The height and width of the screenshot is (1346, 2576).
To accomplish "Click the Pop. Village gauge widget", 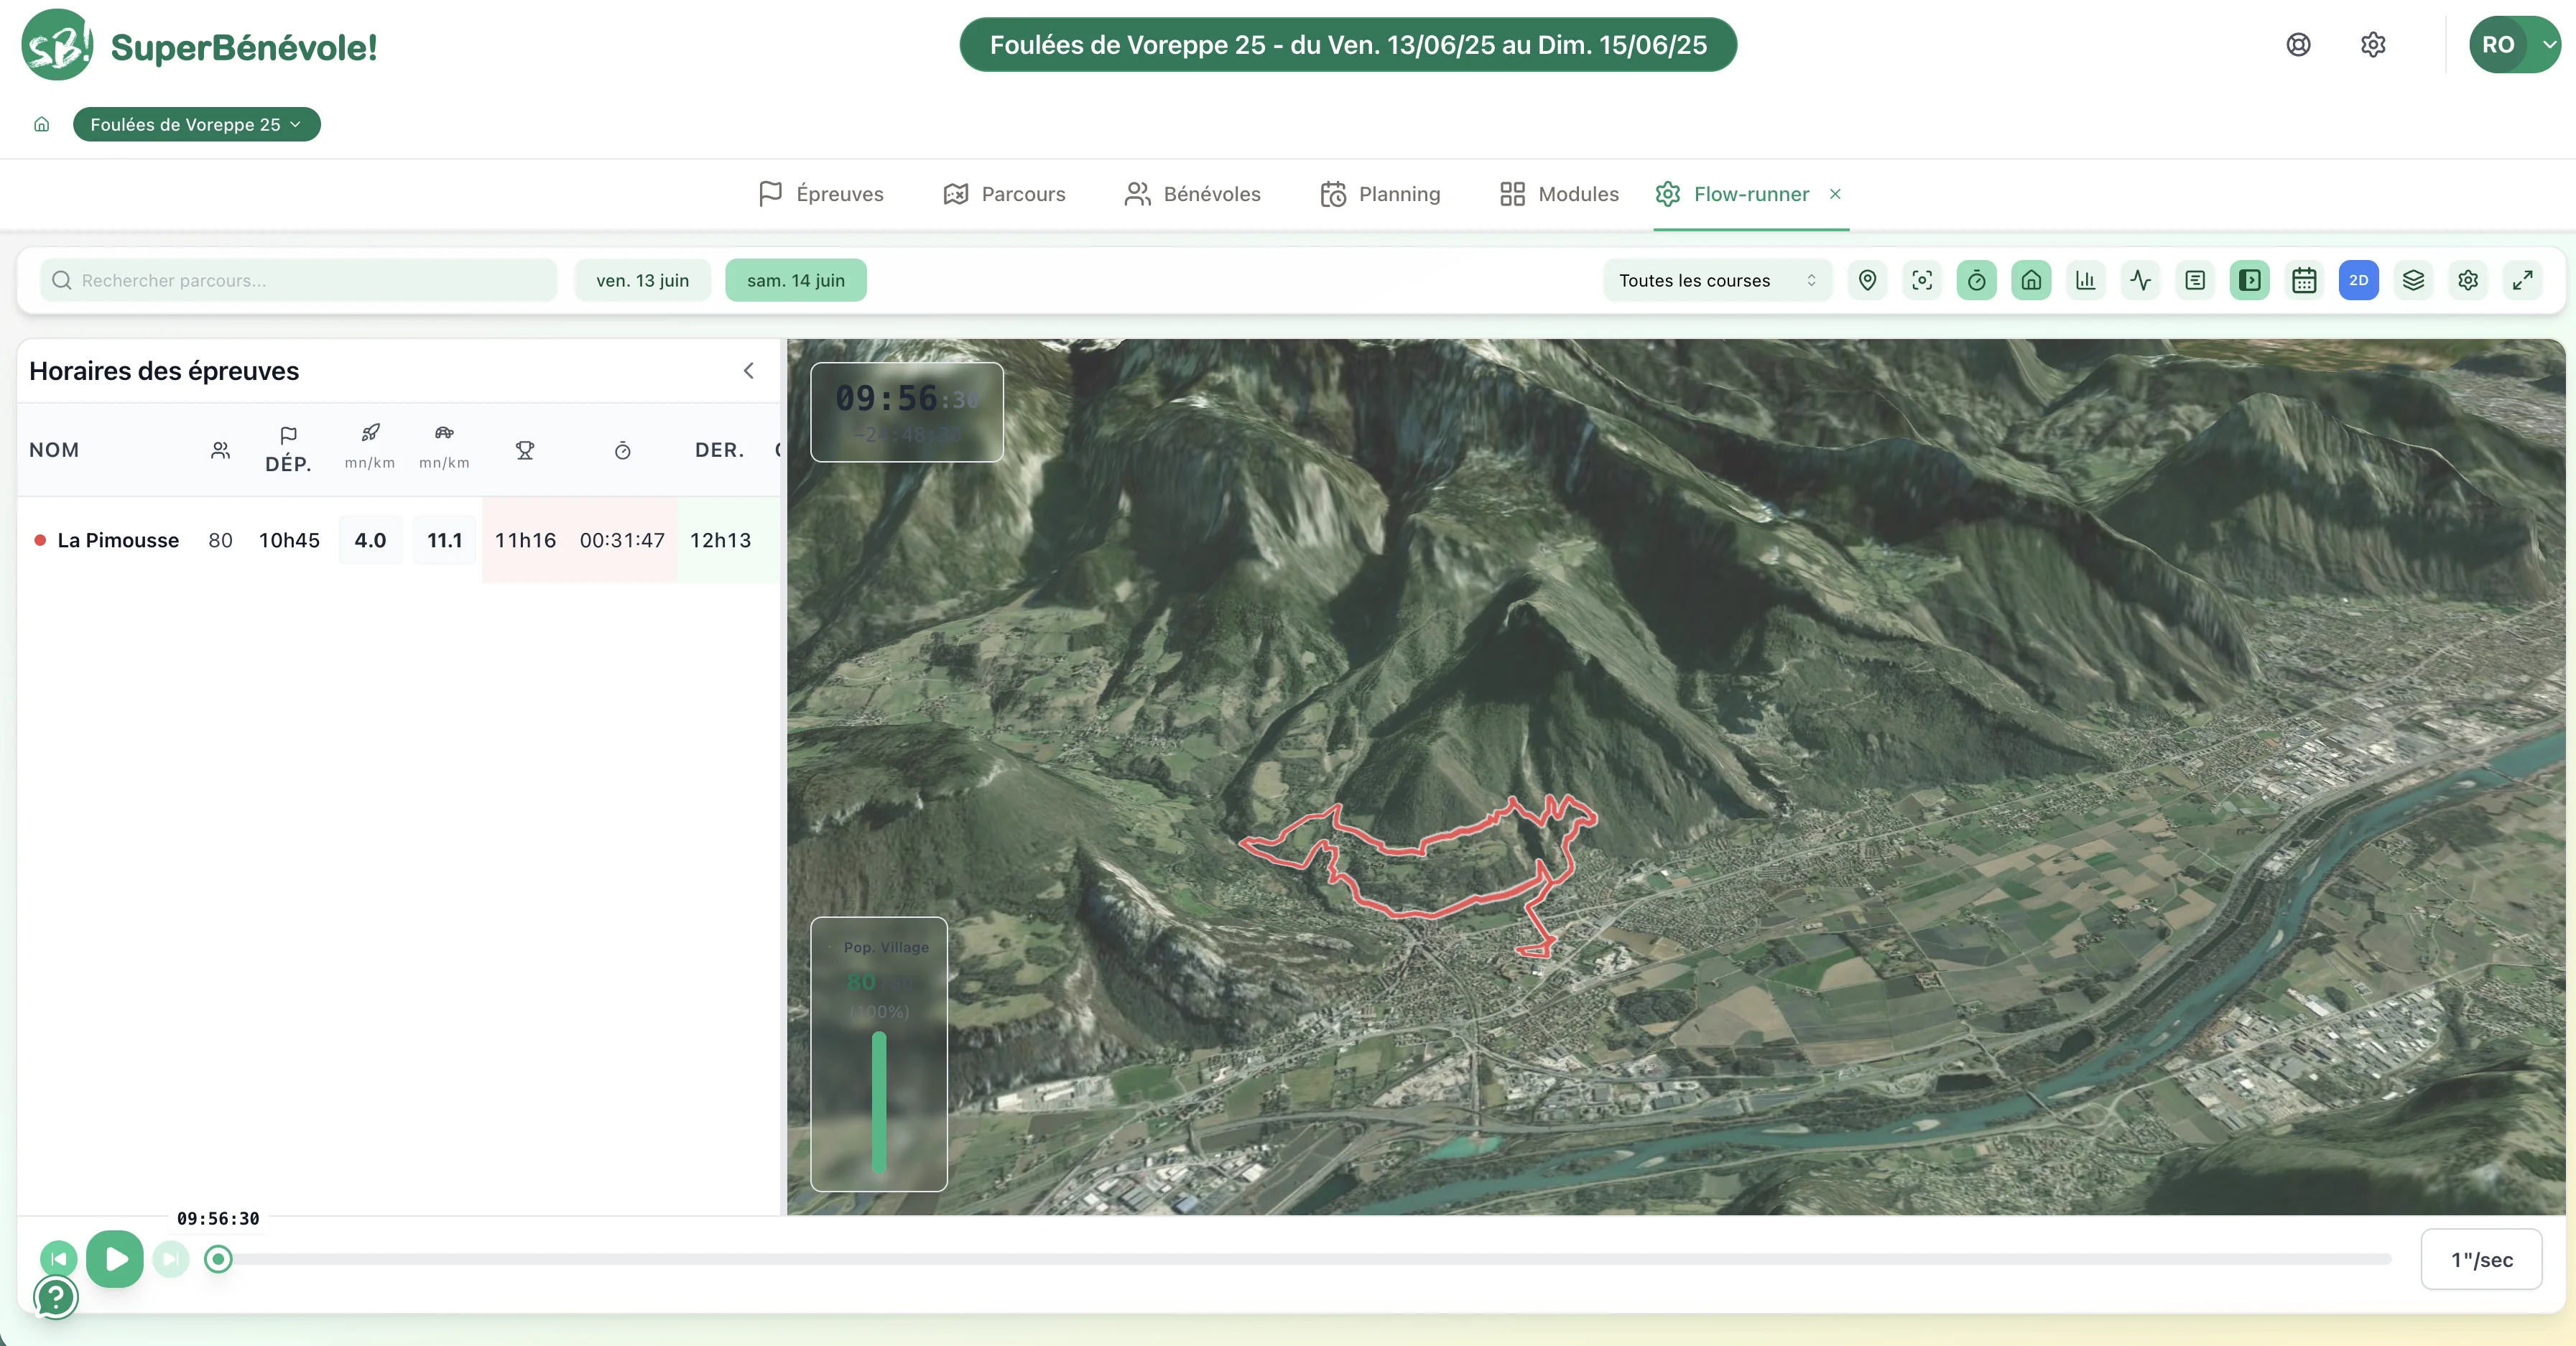I will [878, 1054].
